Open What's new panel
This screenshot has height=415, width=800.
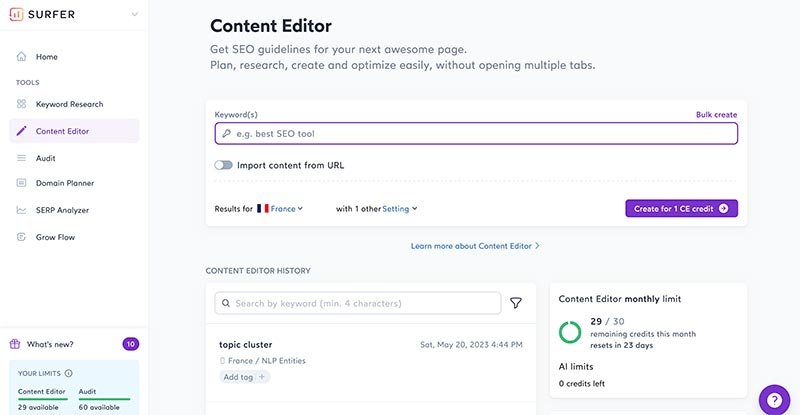click(x=50, y=345)
